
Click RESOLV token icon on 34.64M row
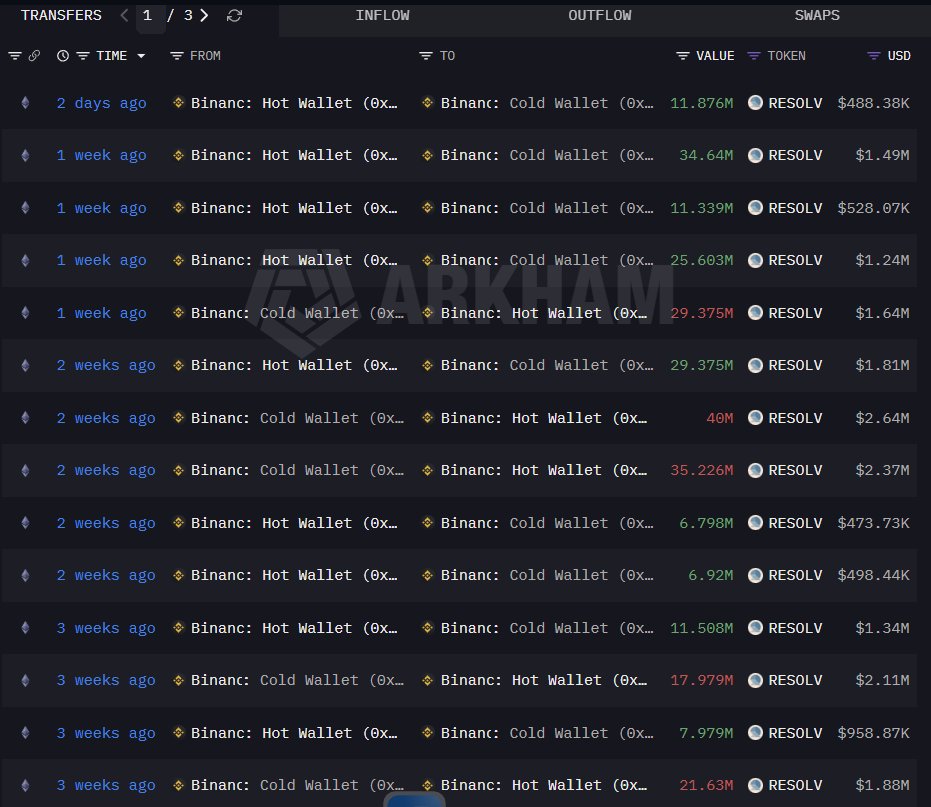click(x=755, y=155)
